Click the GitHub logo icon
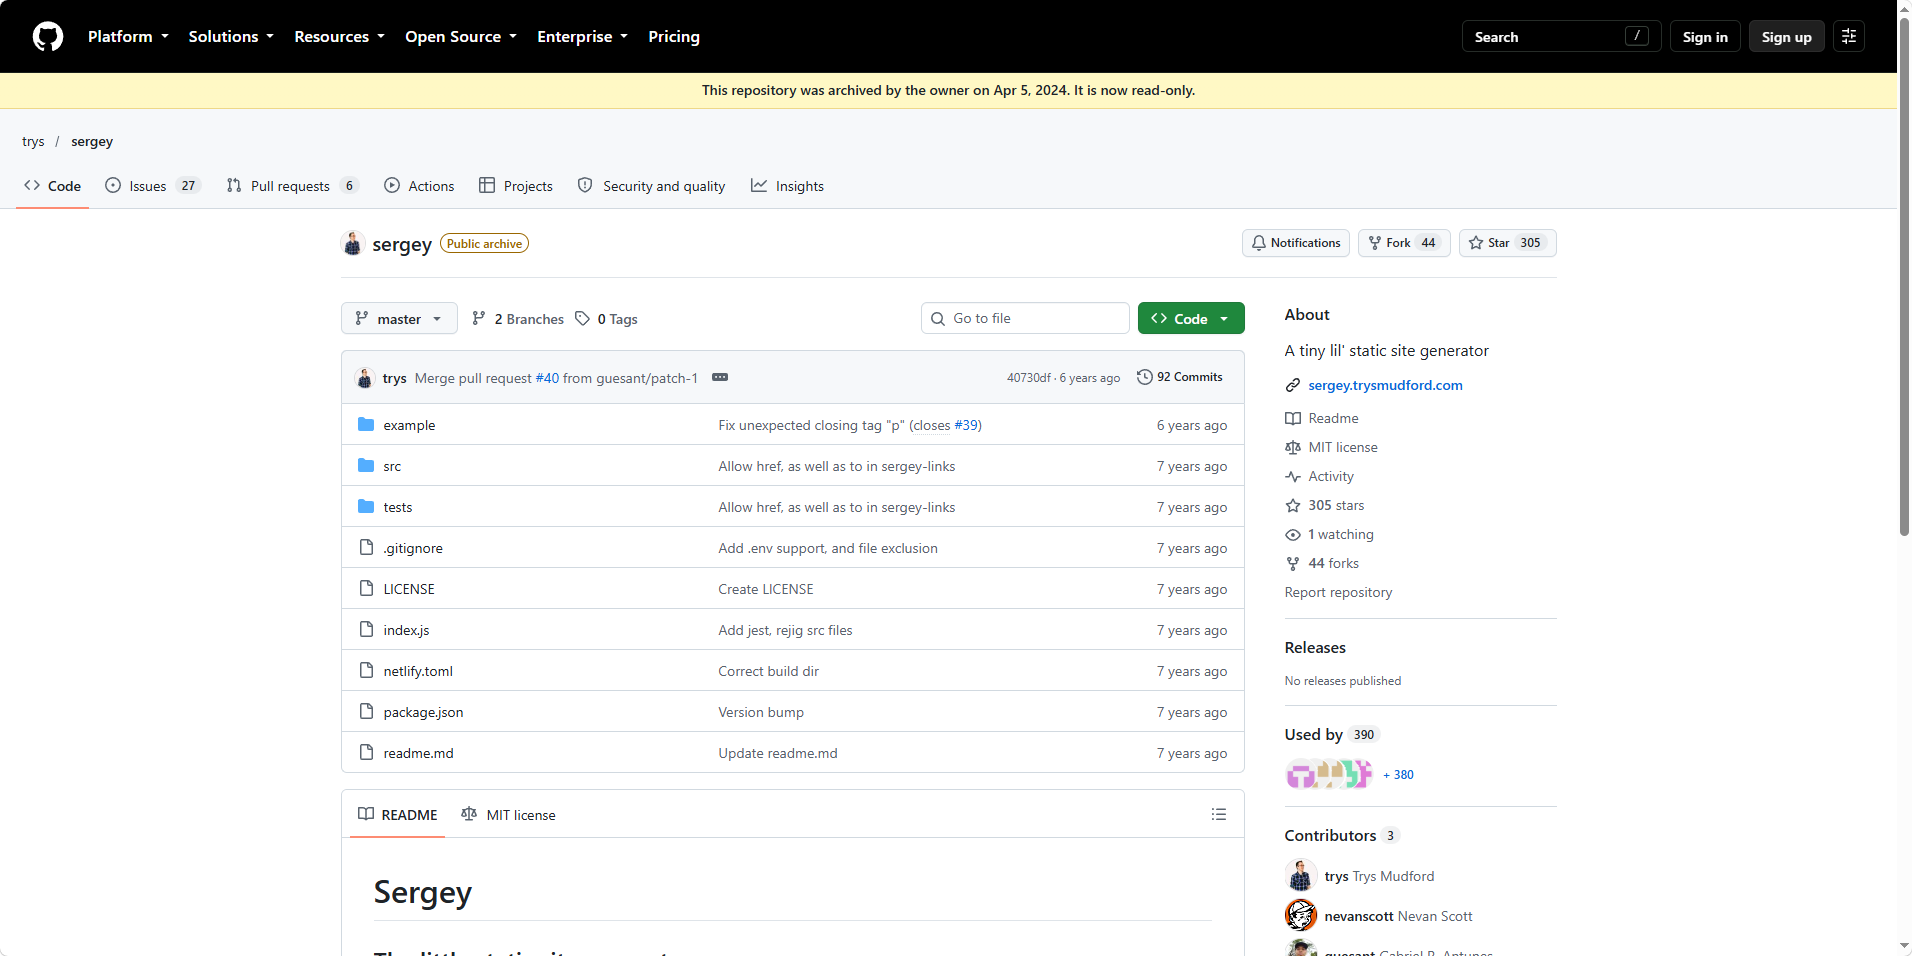 [x=48, y=36]
